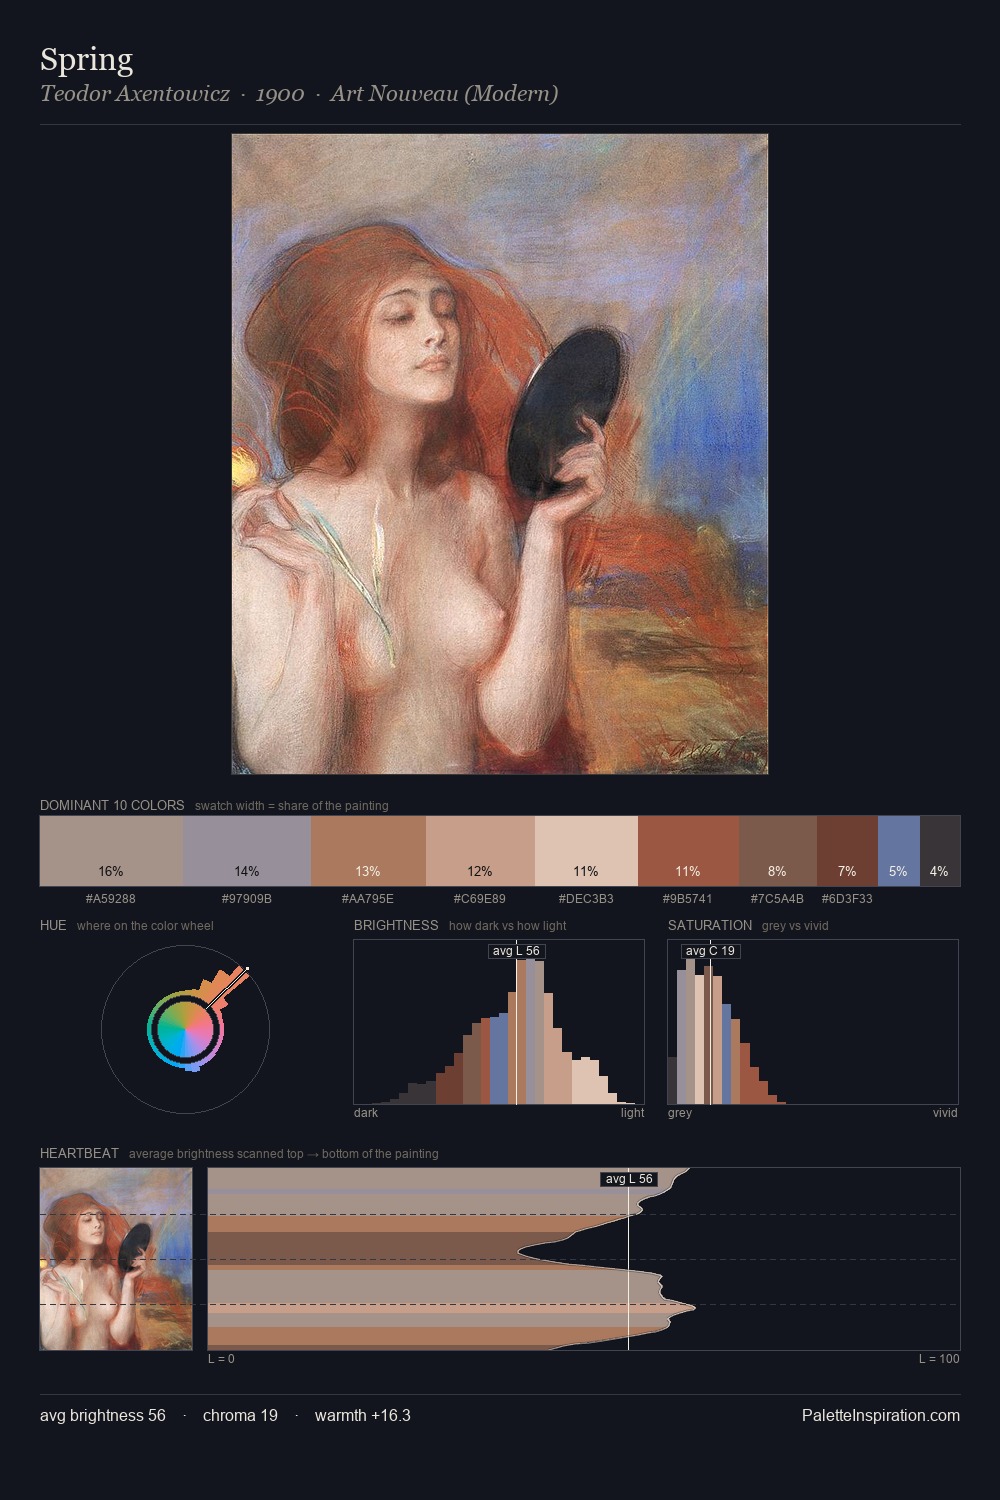Screen dimensions: 1000x1500
Task: Select the #7C5A4B hex code
Action: pos(777,899)
